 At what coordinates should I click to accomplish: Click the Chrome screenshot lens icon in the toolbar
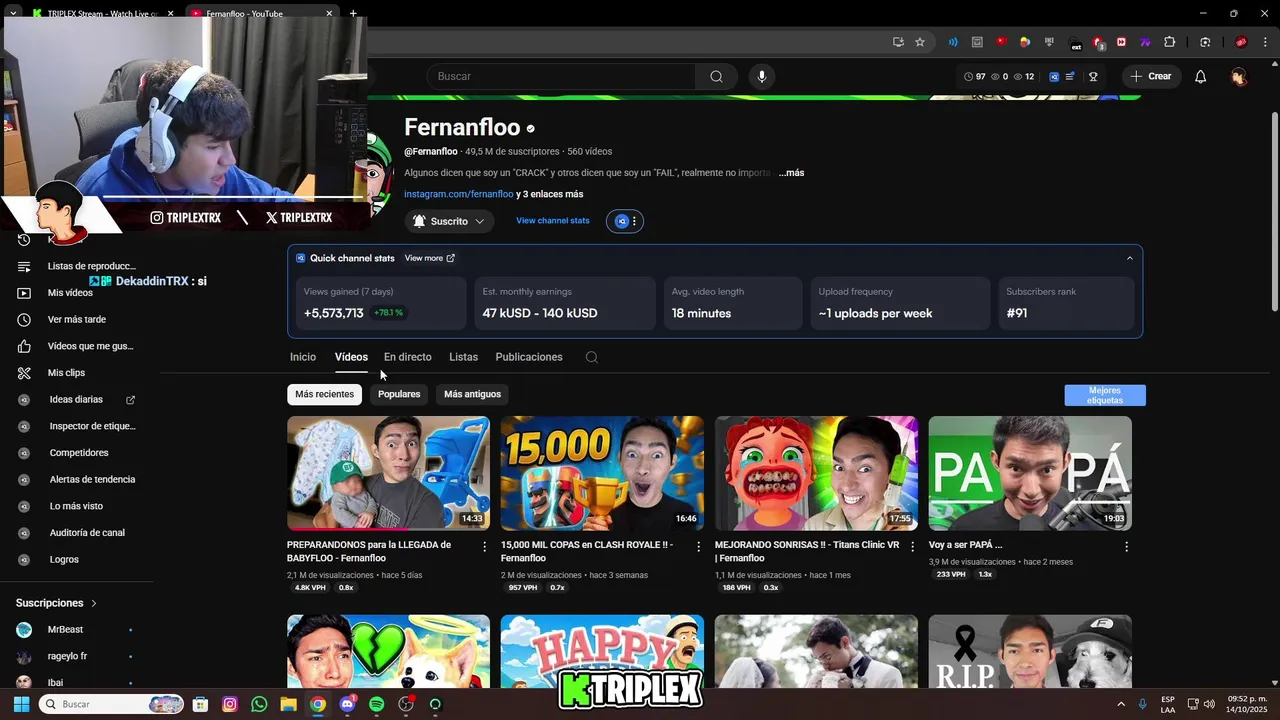pyautogui.click(x=1205, y=42)
